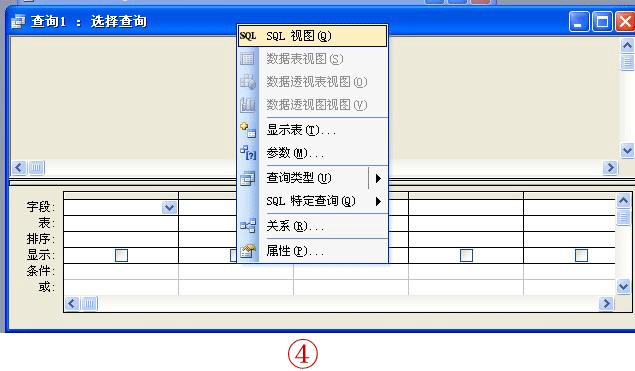
Task: Click the parameters icon beside 参数
Action: click(x=248, y=154)
